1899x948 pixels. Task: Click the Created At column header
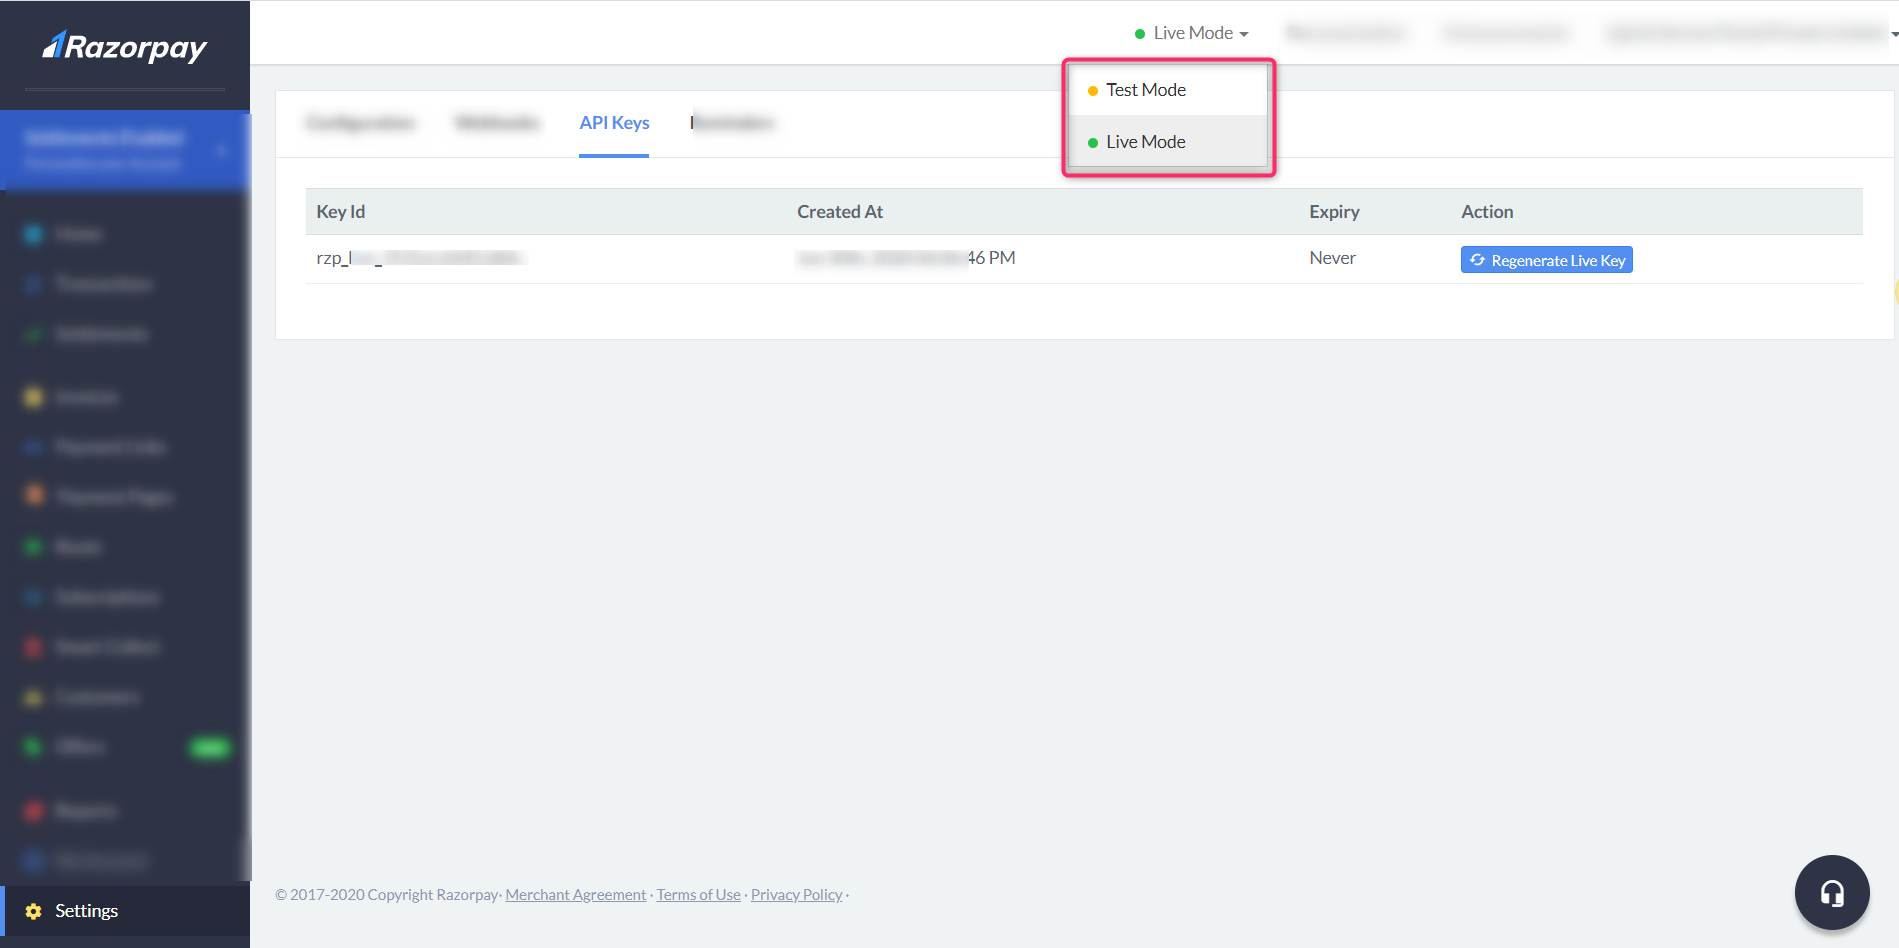pyautogui.click(x=840, y=212)
